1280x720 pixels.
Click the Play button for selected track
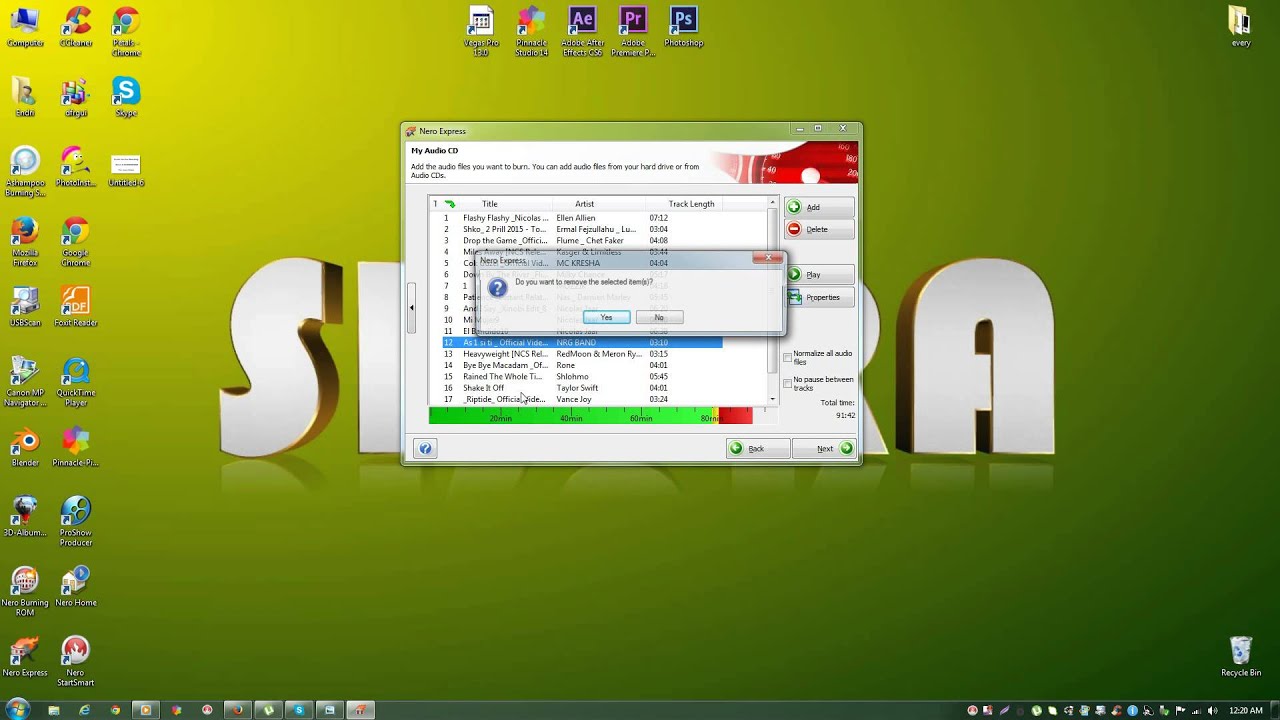[x=819, y=274]
